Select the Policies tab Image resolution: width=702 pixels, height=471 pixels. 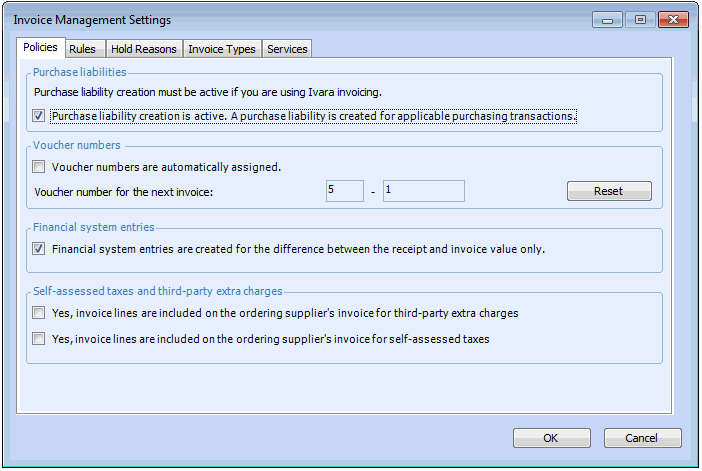coord(41,47)
